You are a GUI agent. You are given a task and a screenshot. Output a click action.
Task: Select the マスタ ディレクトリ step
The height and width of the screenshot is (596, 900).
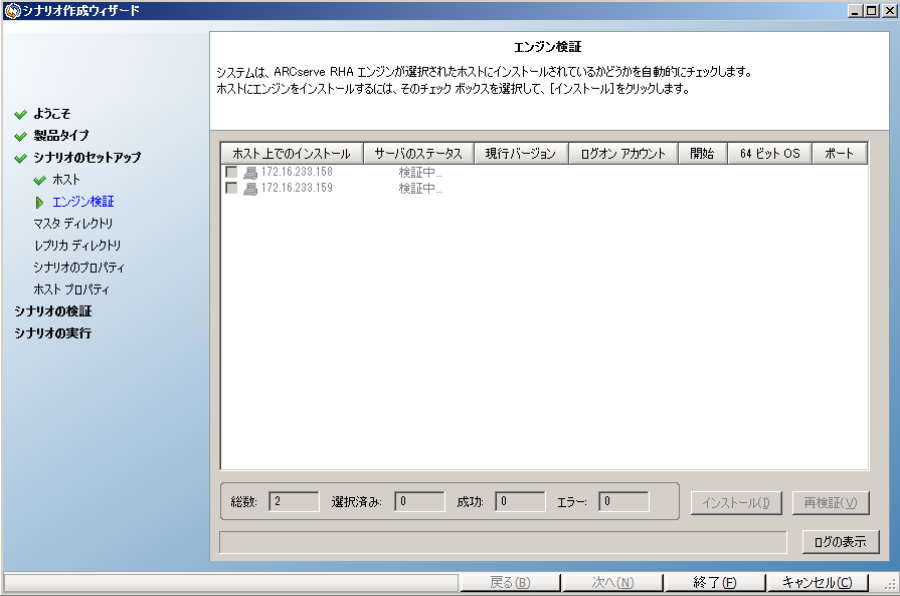coord(73,223)
